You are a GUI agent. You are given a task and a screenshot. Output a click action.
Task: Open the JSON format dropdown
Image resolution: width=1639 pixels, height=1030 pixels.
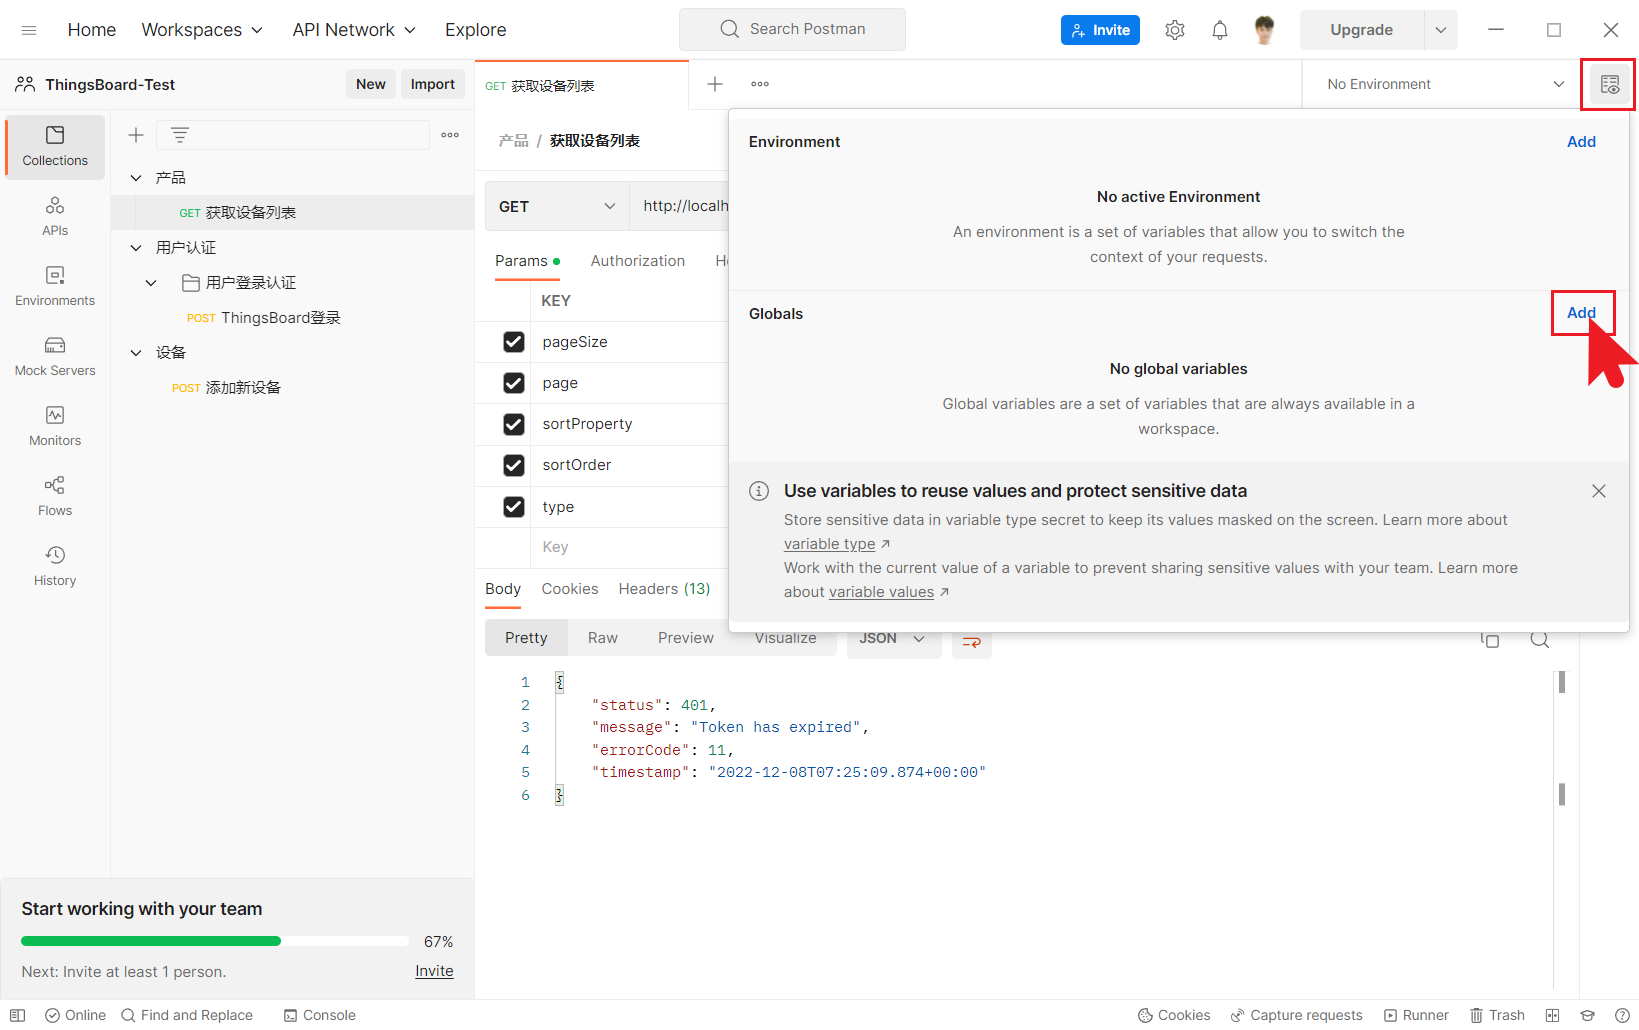893,640
